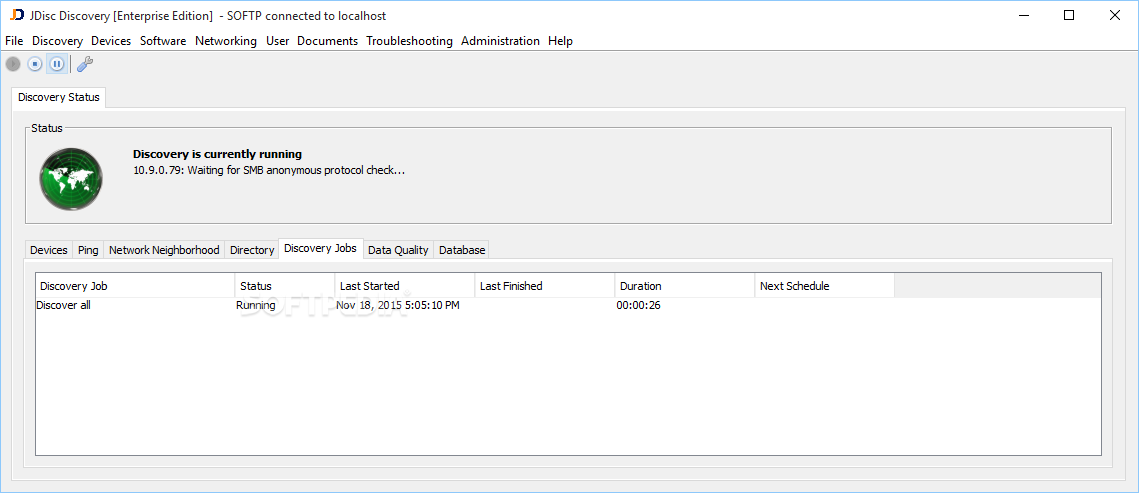Open the Discovery menu
Image resolution: width=1139 pixels, height=493 pixels.
tap(57, 41)
